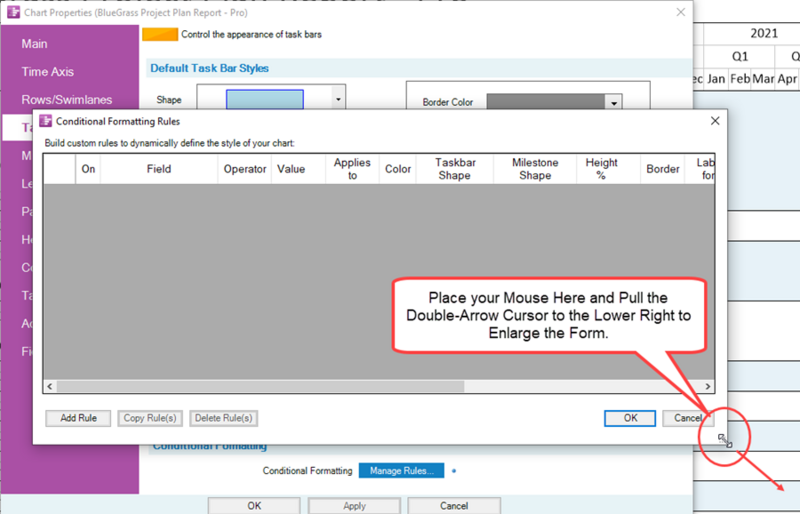Open the Shape dropdown arrow
The height and width of the screenshot is (514, 800).
(x=338, y=99)
